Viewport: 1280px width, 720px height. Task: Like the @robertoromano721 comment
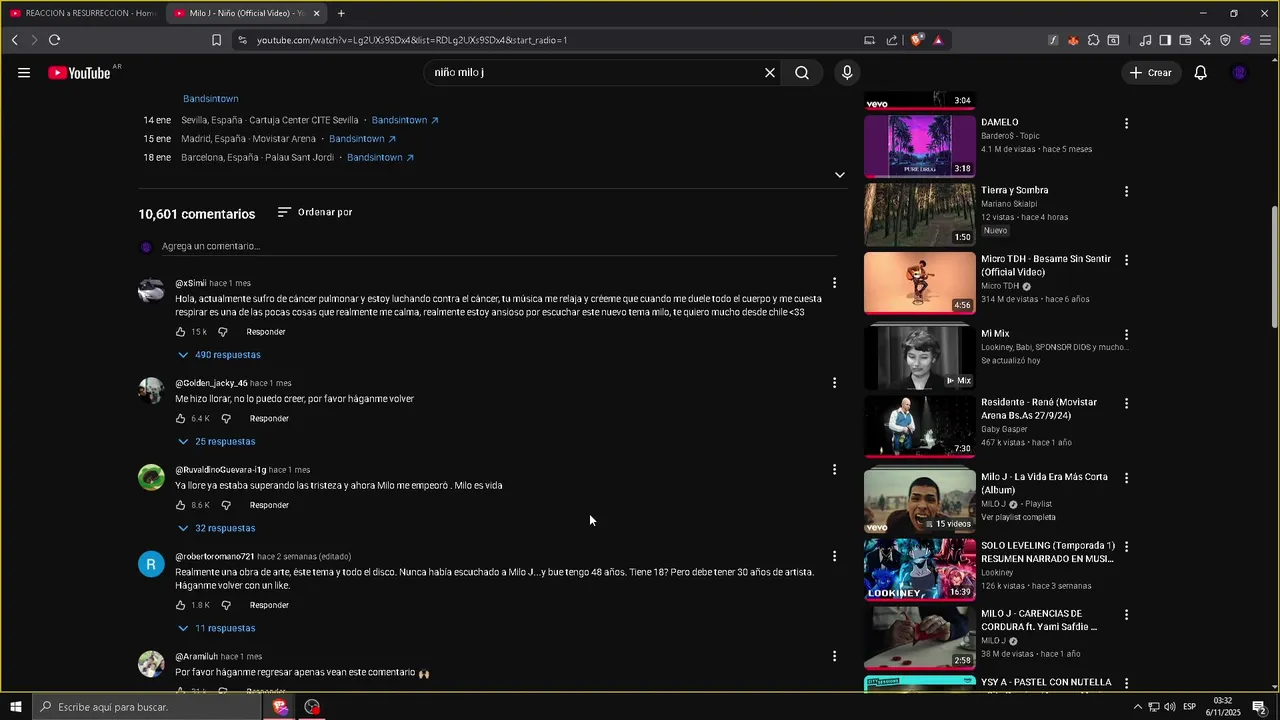point(181,606)
